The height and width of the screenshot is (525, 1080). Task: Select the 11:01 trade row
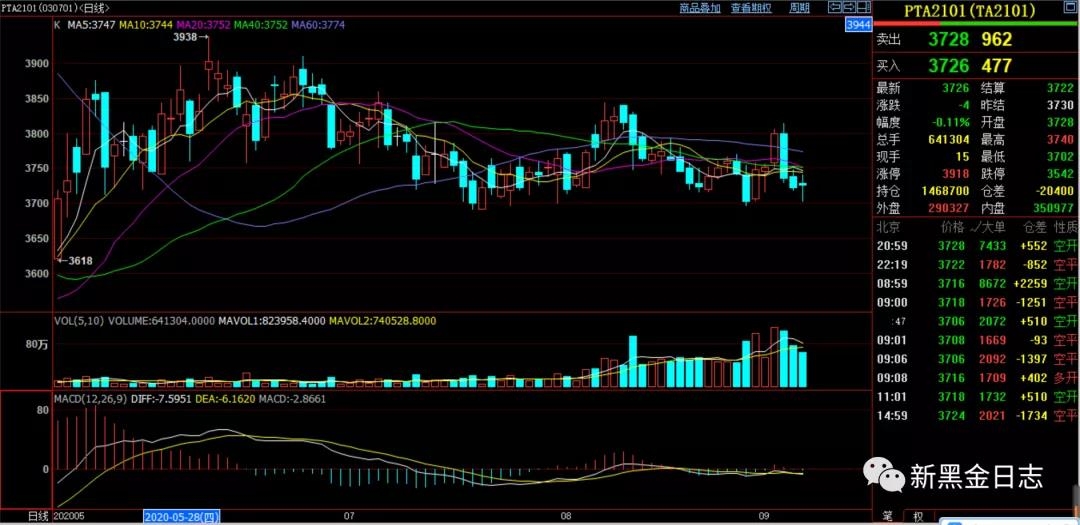point(976,397)
